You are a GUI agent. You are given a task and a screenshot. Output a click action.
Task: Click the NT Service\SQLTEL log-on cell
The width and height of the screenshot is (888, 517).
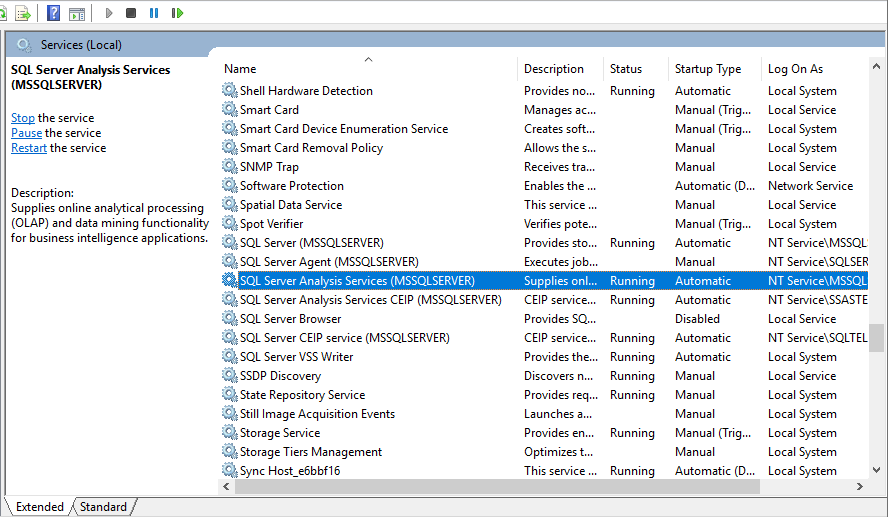pyautogui.click(x=818, y=337)
